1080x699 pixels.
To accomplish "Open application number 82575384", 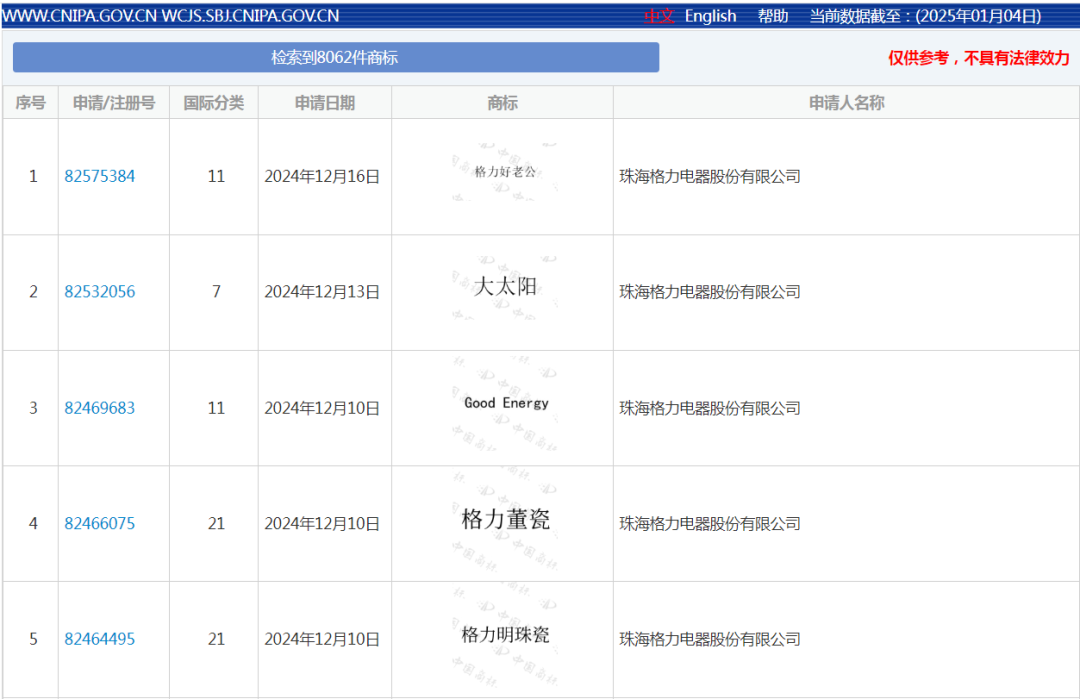I will click(100, 176).
